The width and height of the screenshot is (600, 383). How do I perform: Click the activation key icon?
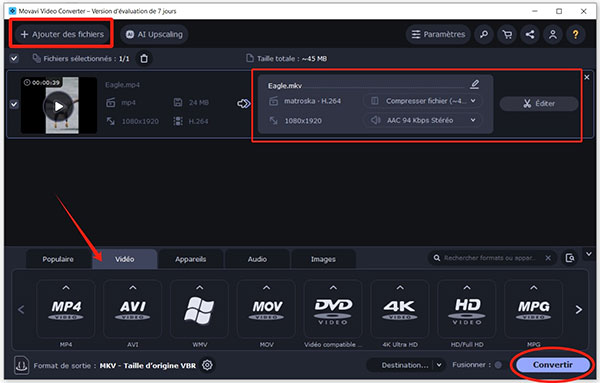point(484,34)
